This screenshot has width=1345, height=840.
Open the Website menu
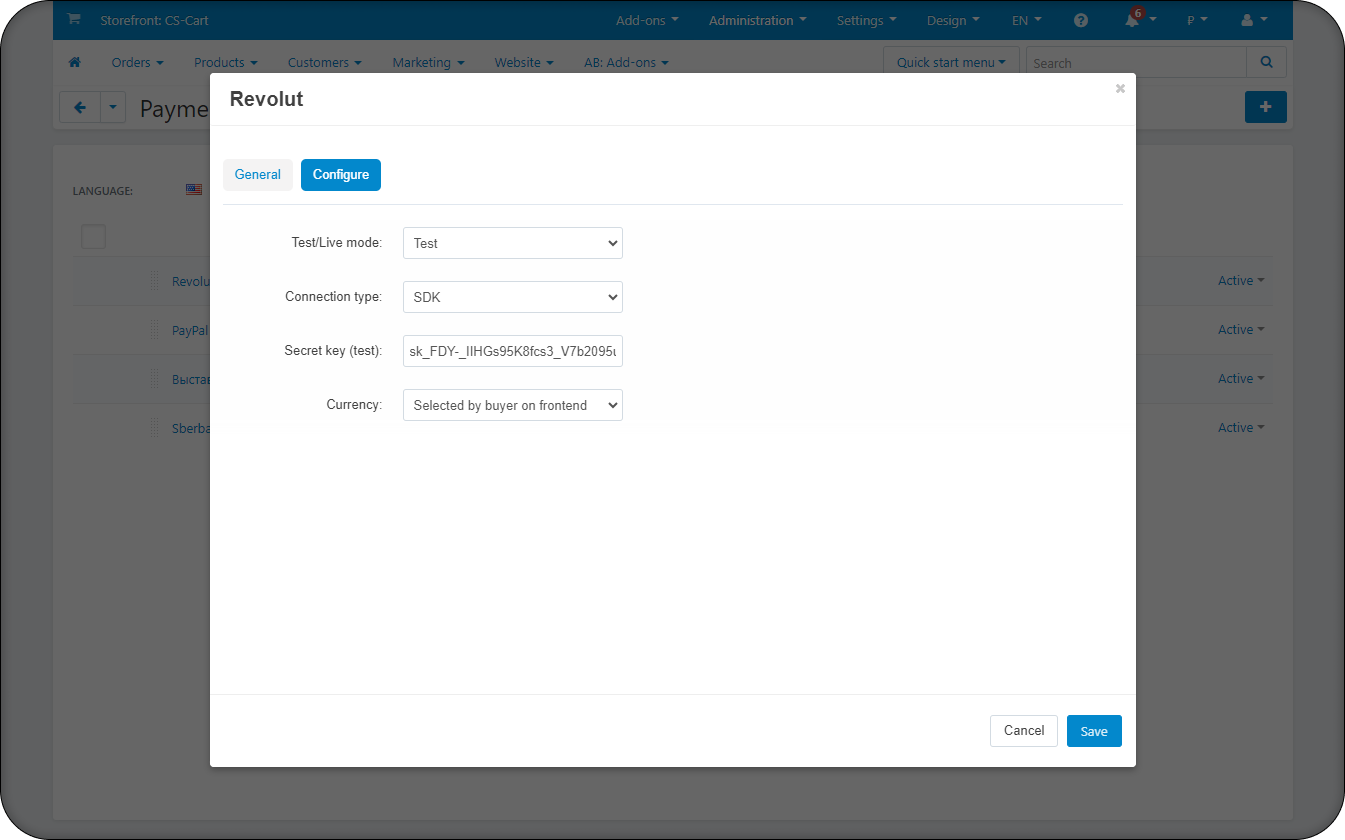[x=525, y=62]
